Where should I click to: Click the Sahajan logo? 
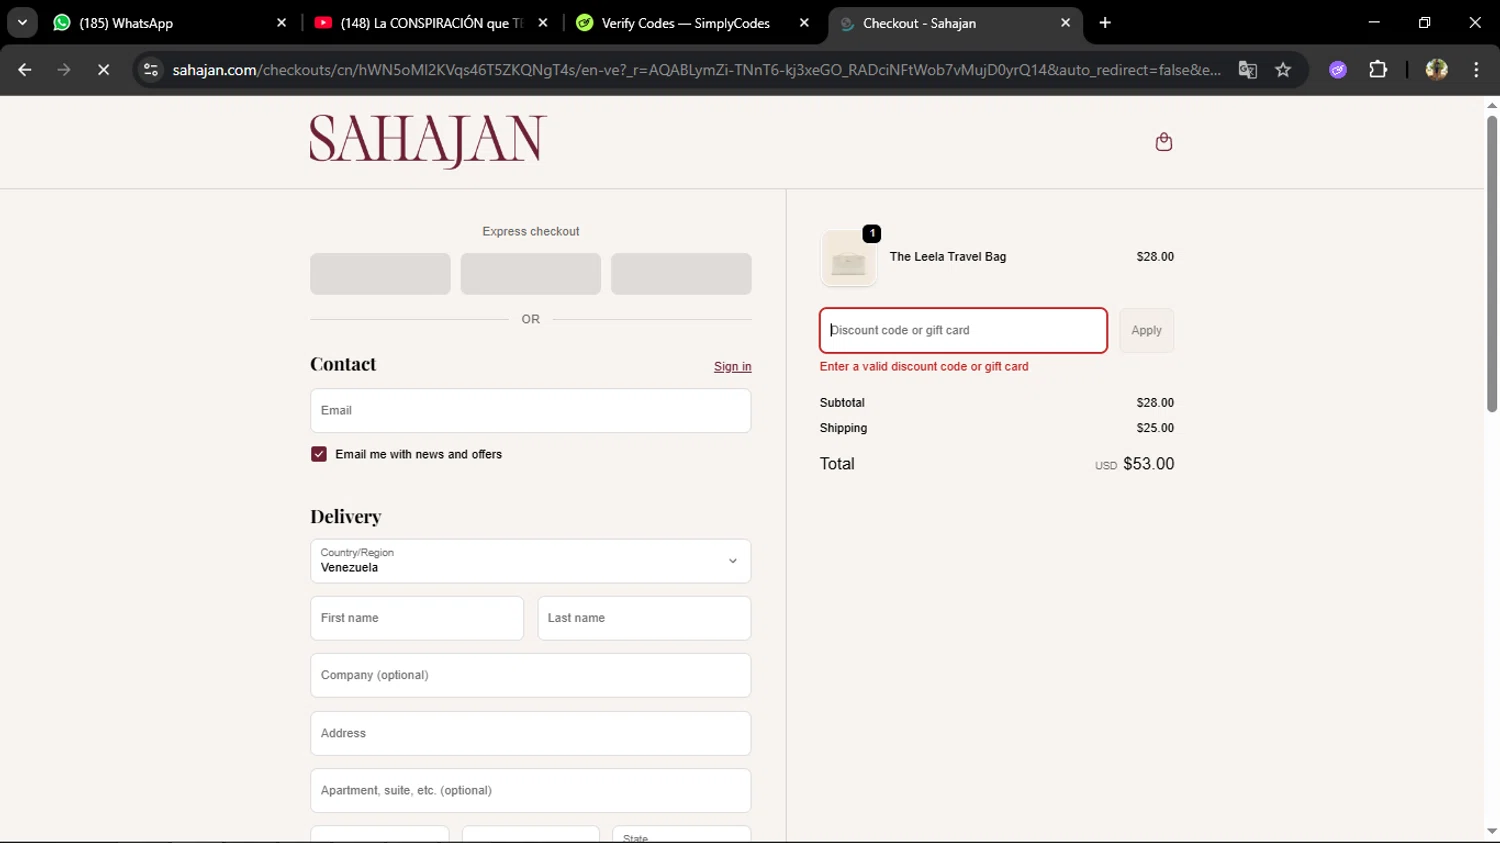point(428,141)
